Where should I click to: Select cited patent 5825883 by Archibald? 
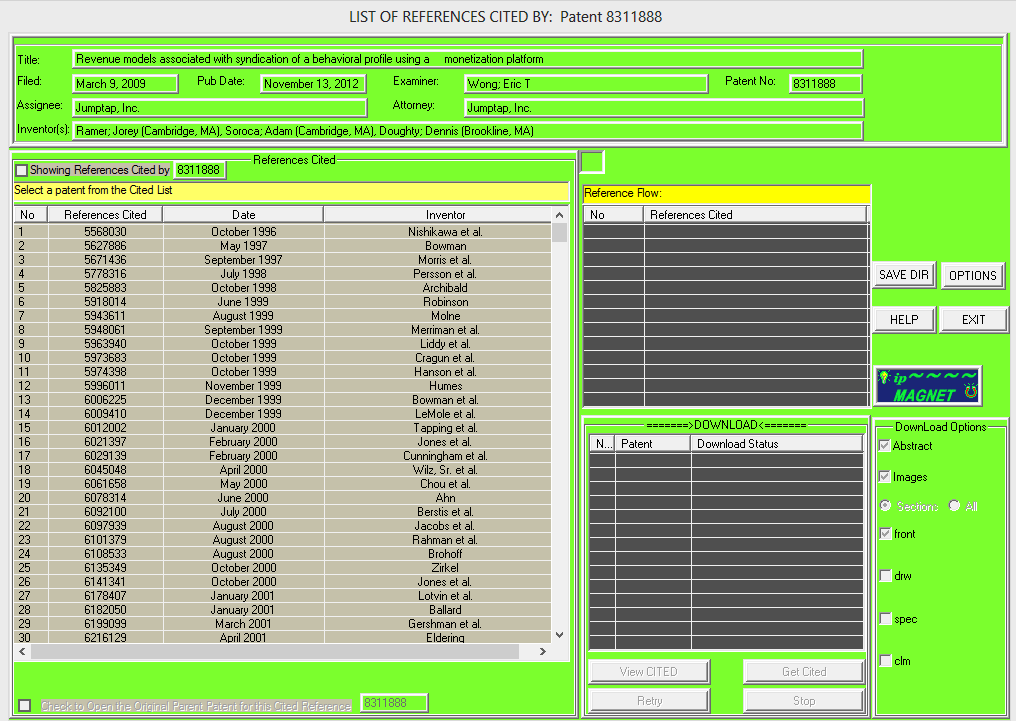pyautogui.click(x=283, y=288)
